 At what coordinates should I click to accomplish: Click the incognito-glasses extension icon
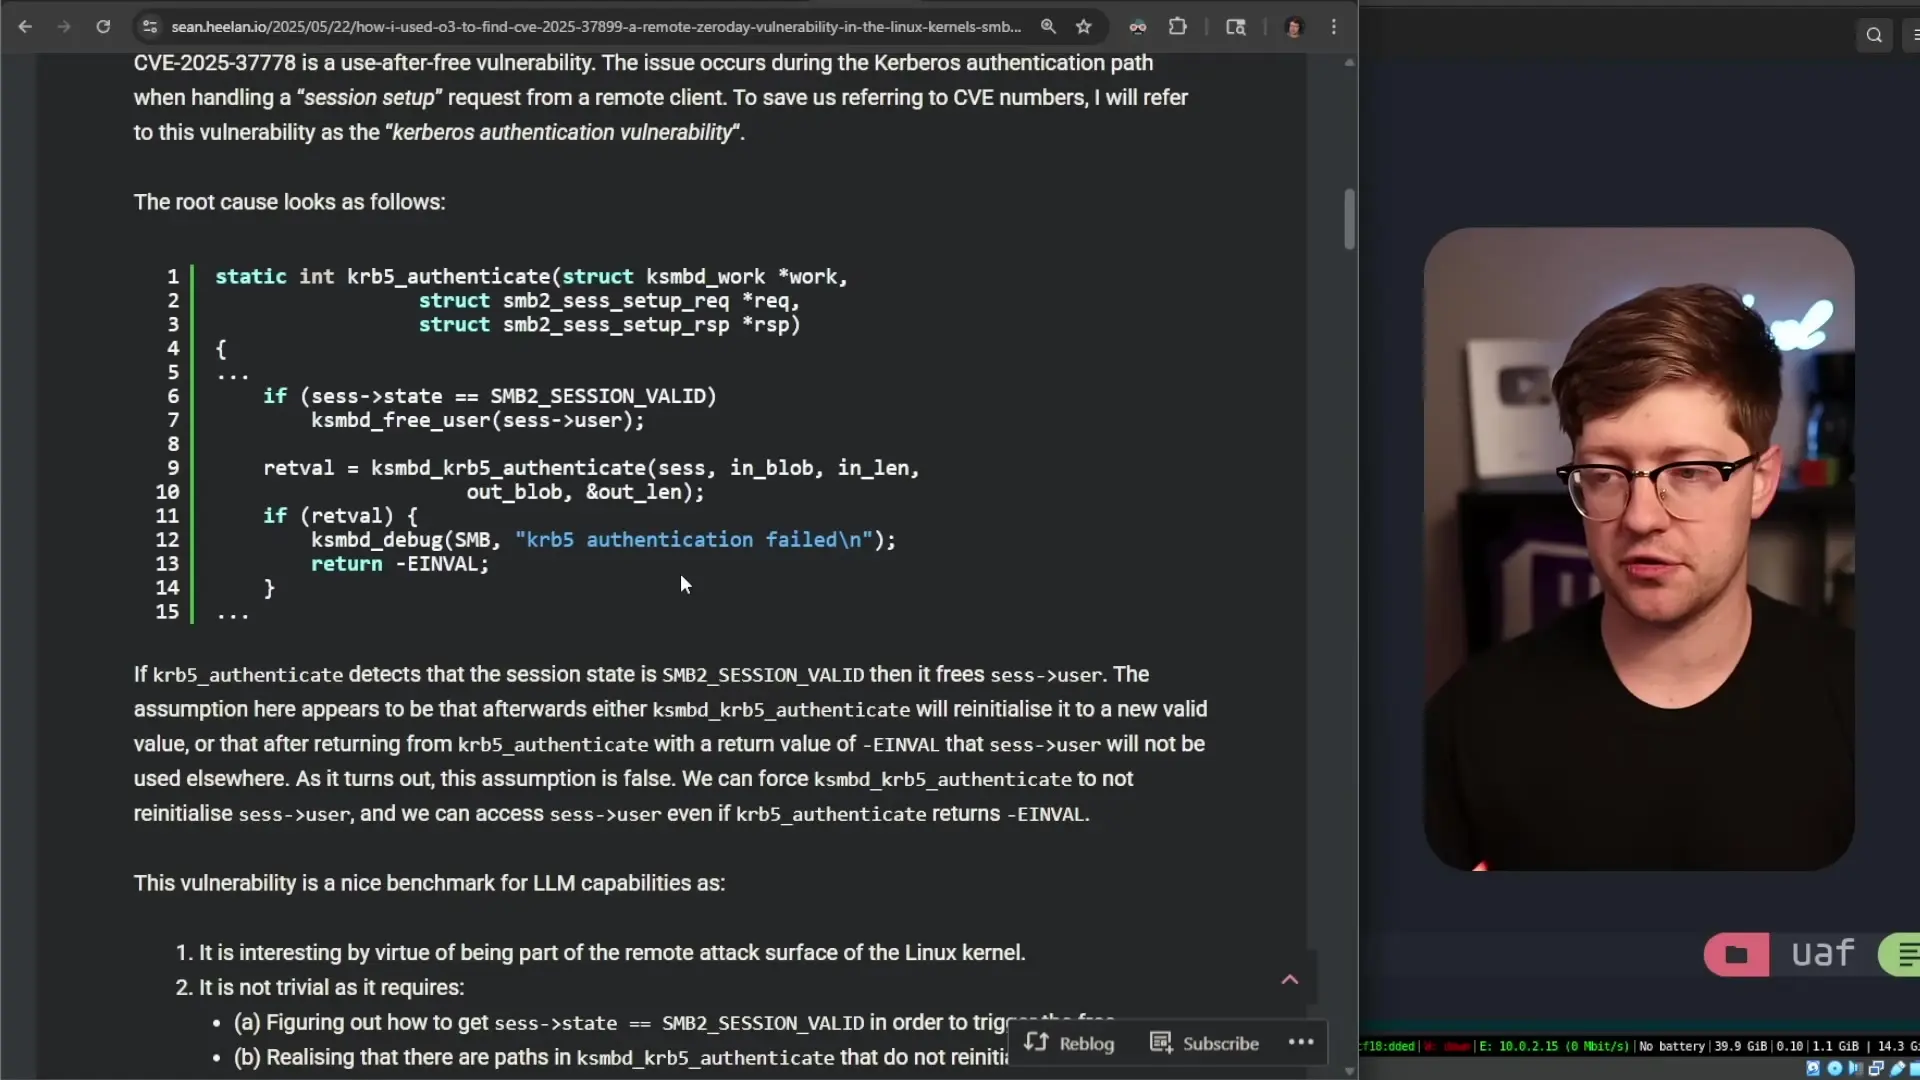point(1138,27)
